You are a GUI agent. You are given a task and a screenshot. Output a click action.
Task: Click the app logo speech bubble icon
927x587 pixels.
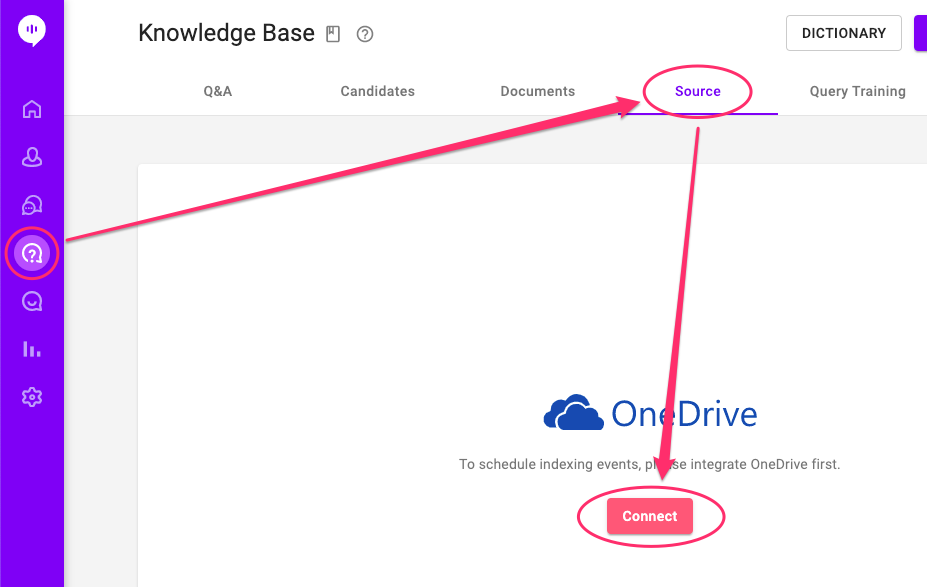point(32,30)
